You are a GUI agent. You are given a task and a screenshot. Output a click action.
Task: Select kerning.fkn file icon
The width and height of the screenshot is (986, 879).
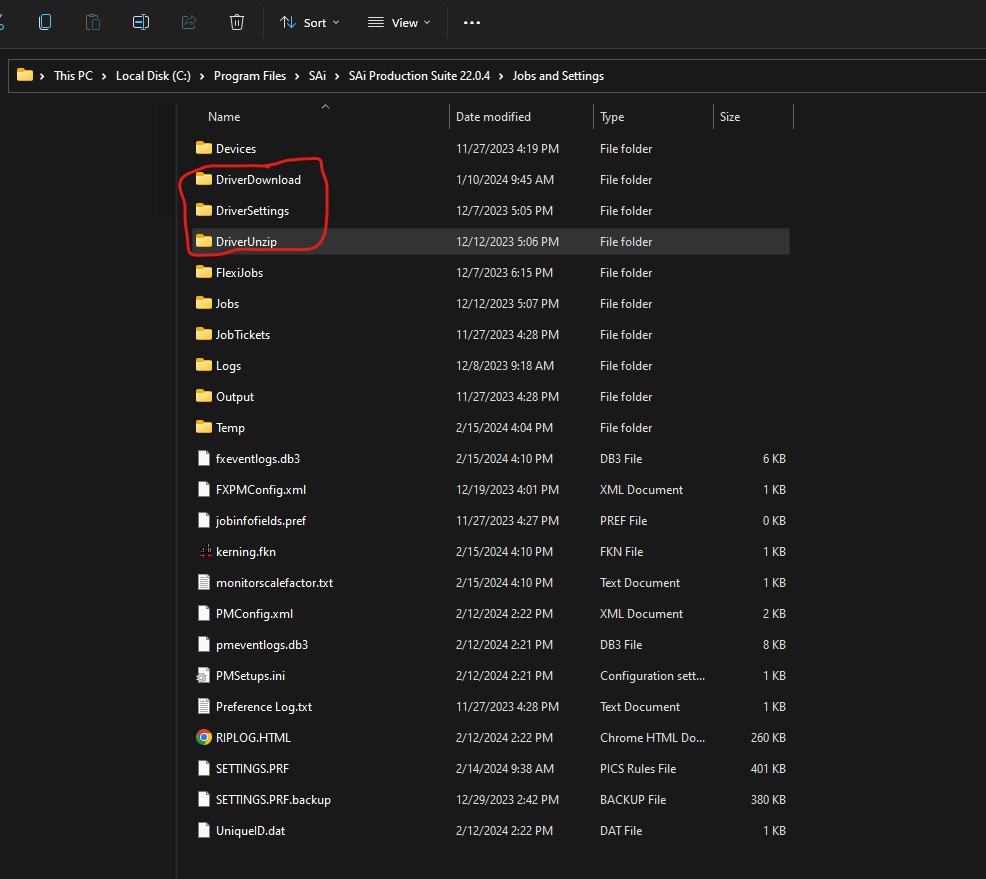point(205,551)
